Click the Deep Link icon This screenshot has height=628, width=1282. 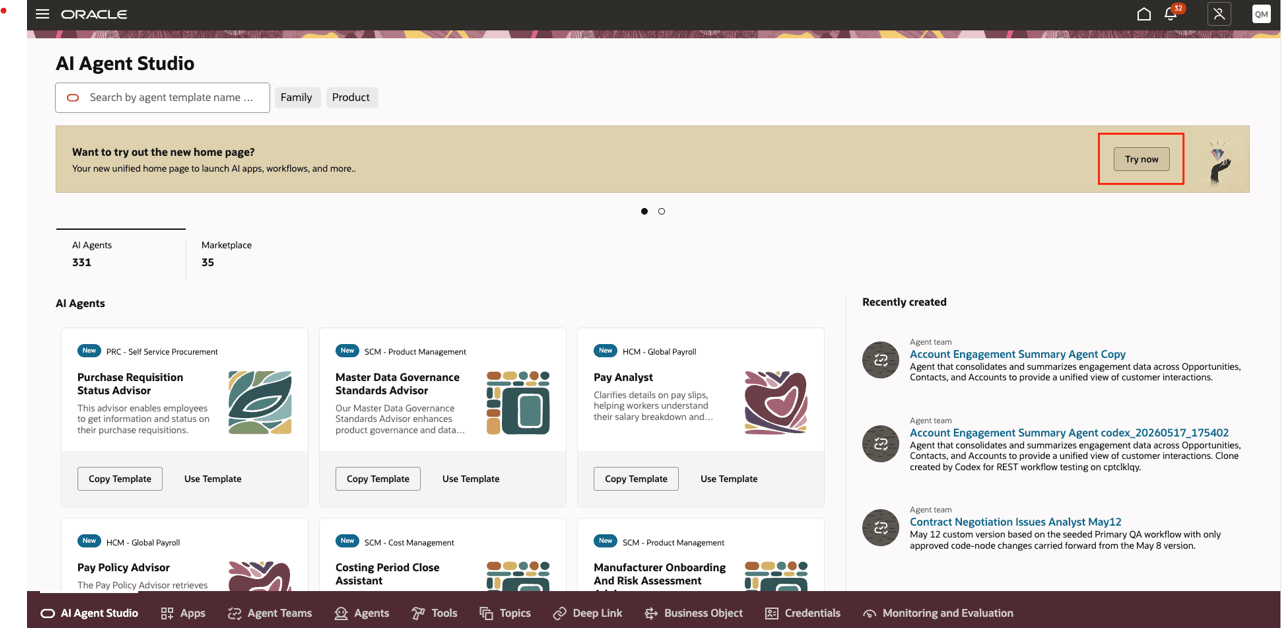coord(560,613)
